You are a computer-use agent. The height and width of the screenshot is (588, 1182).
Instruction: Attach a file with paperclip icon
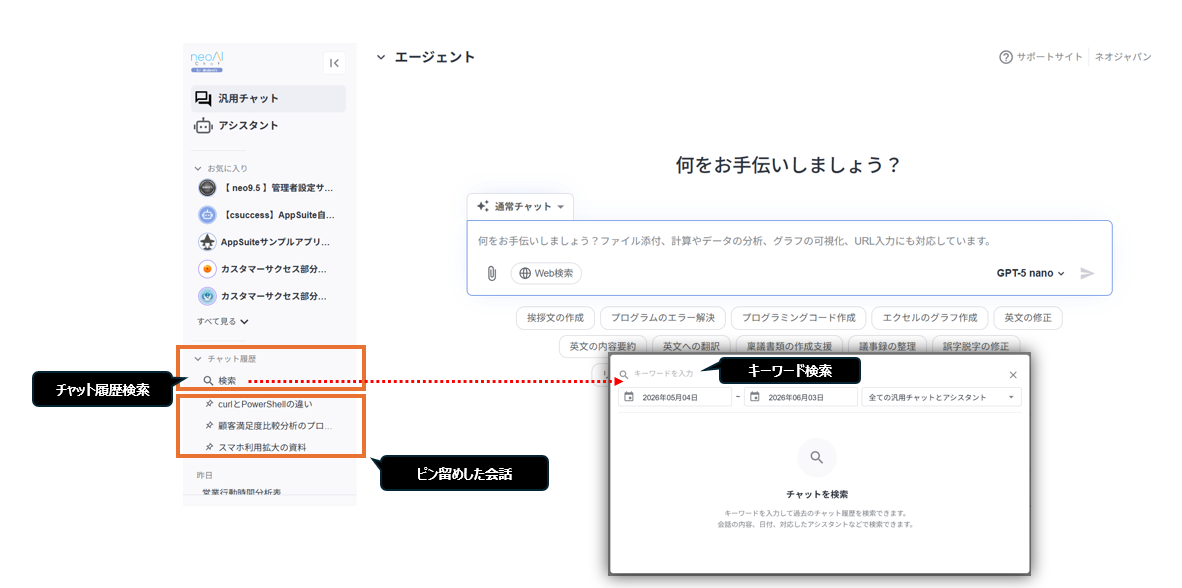coord(491,273)
